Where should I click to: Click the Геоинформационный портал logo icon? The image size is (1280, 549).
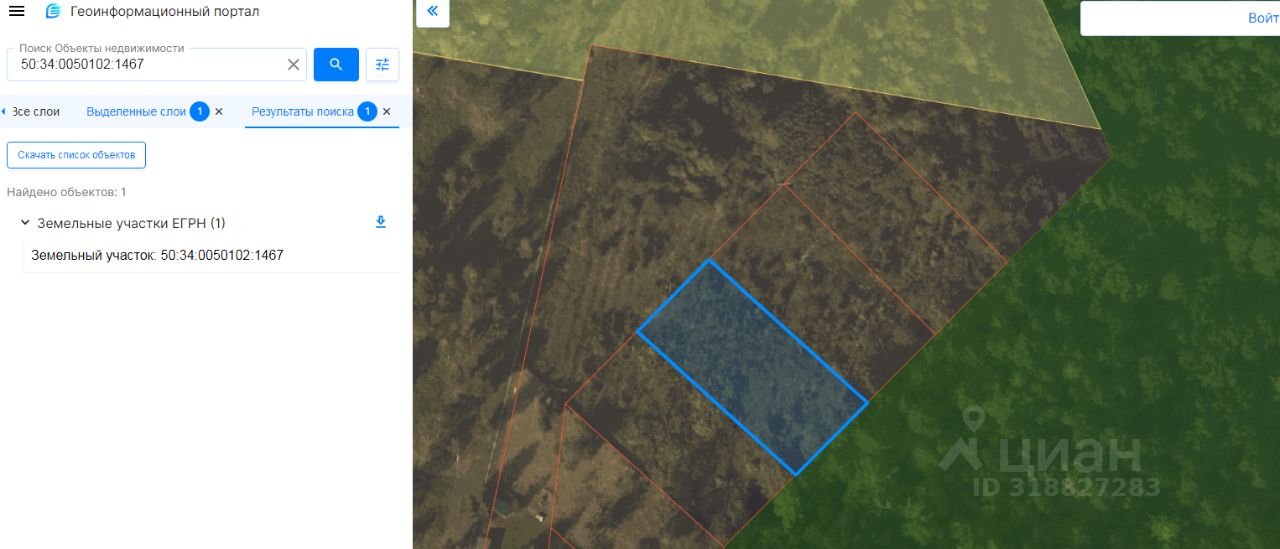click(x=53, y=11)
